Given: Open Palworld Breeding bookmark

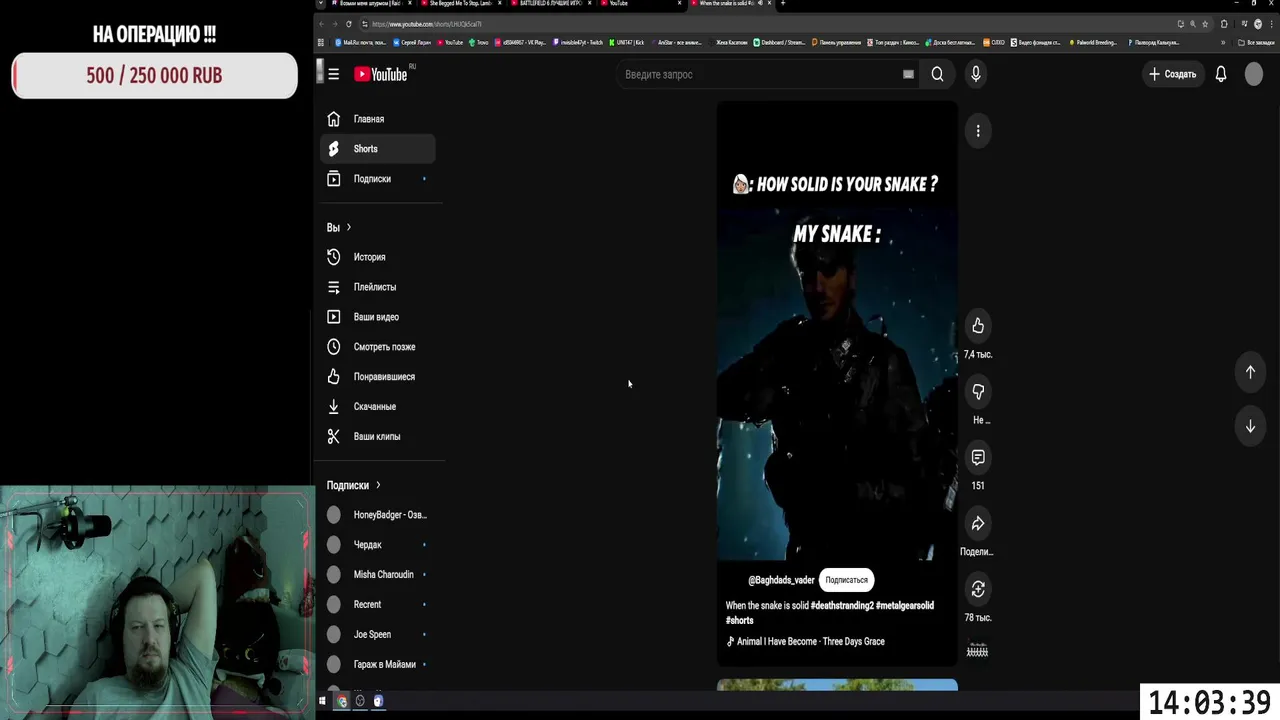Looking at the screenshot, I should click(x=1093, y=43).
